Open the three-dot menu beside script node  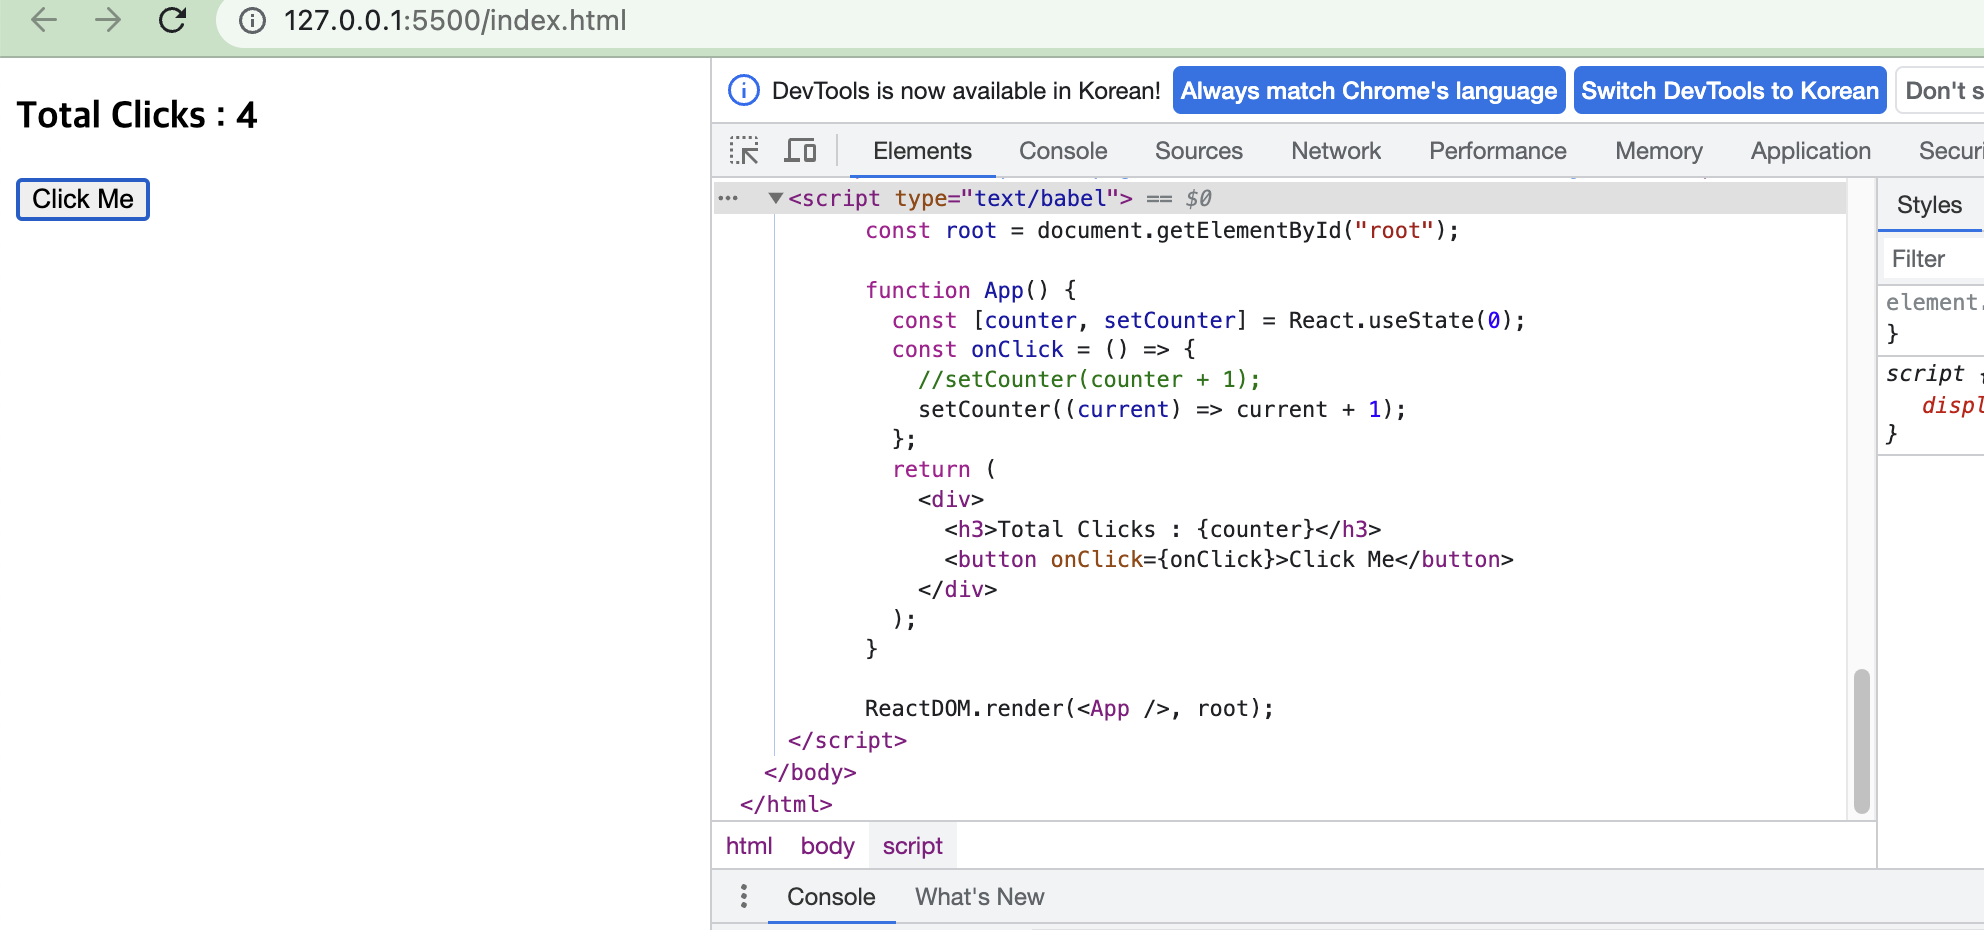coord(728,198)
